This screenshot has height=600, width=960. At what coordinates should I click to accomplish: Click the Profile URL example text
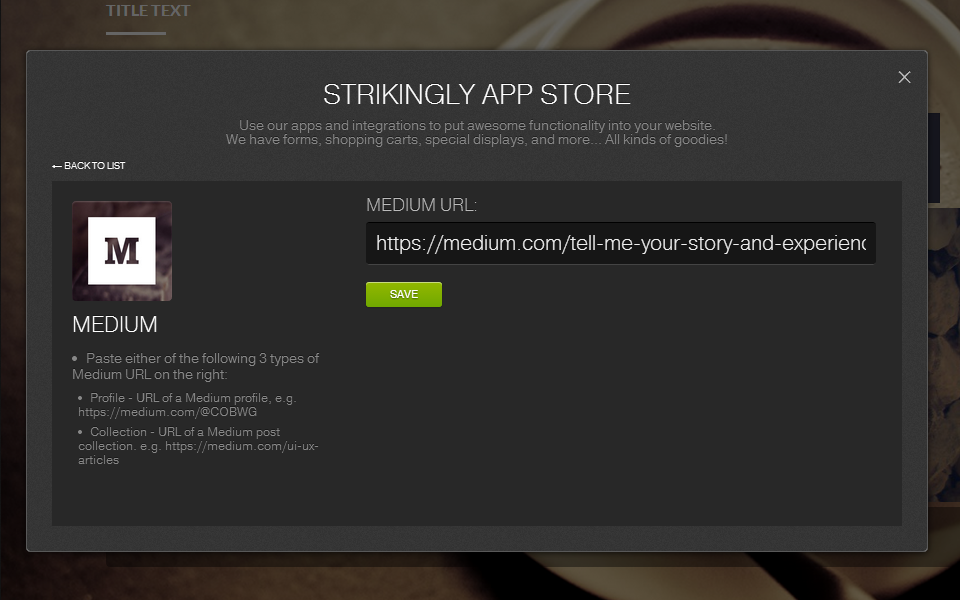187,405
